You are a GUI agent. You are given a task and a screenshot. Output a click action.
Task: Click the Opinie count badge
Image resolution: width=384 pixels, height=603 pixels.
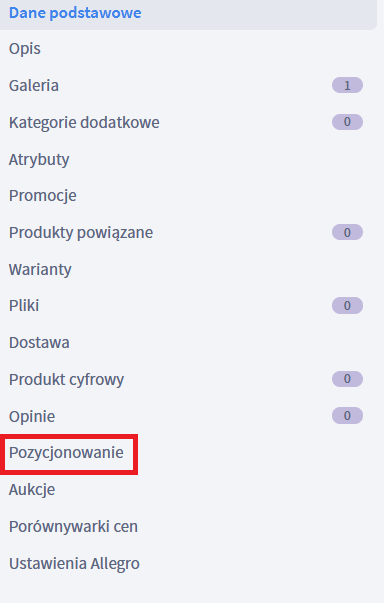(347, 415)
